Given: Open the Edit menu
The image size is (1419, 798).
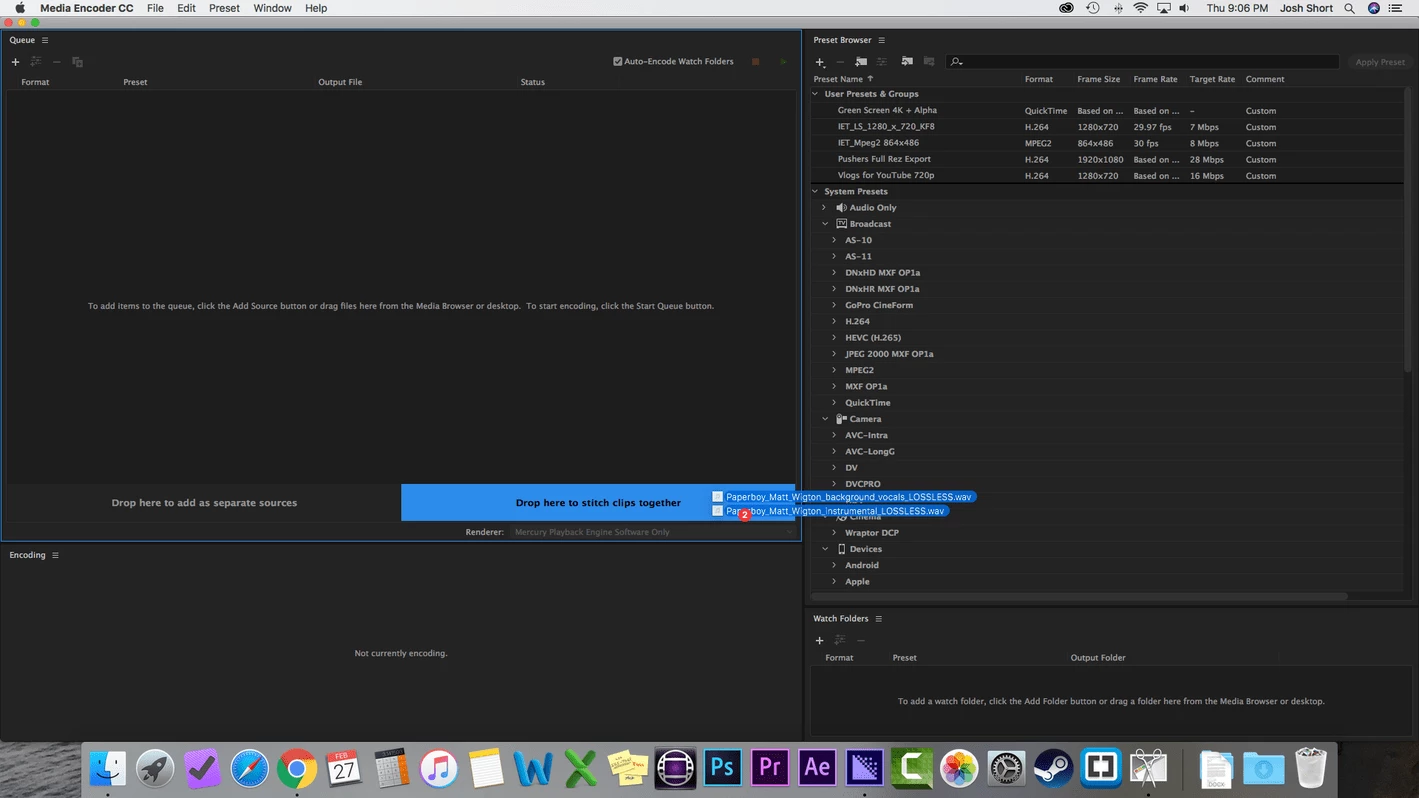Looking at the screenshot, I should [x=187, y=8].
